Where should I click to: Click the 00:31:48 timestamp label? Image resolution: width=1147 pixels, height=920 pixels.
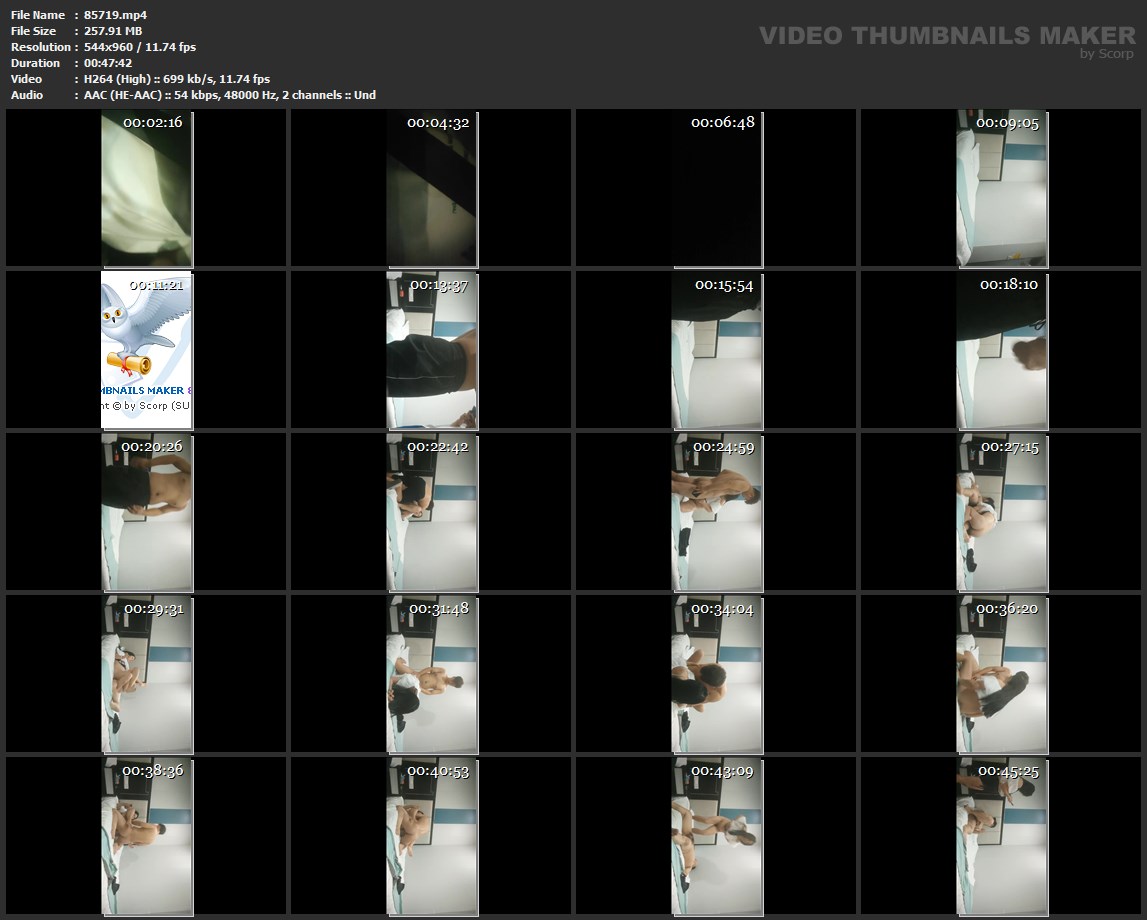coord(438,609)
